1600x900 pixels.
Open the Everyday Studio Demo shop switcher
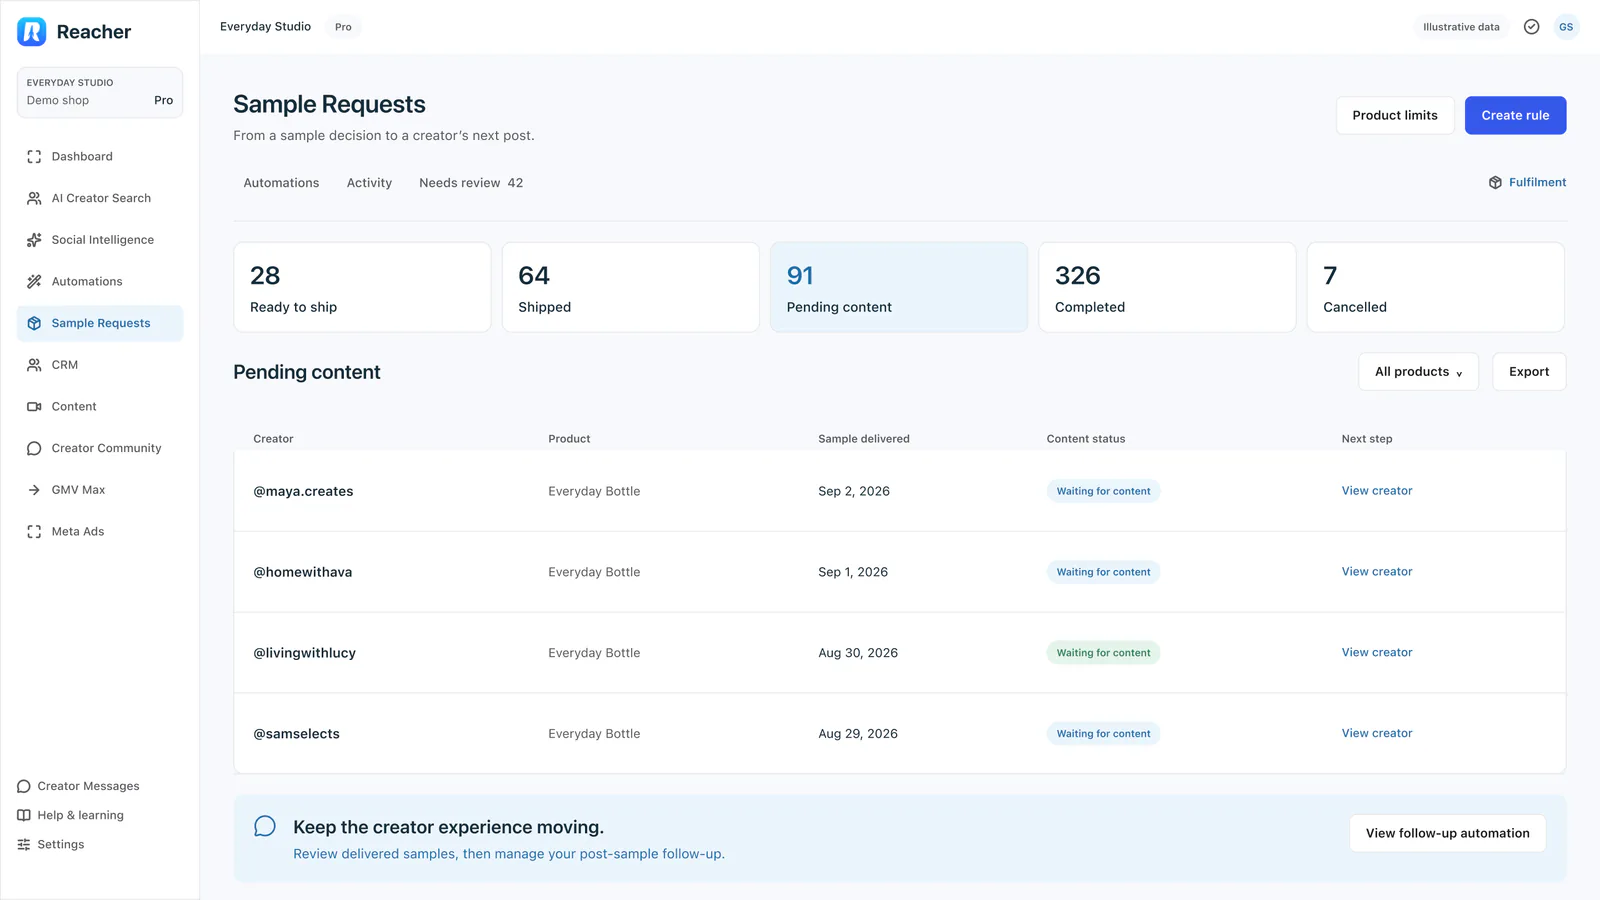click(x=100, y=92)
